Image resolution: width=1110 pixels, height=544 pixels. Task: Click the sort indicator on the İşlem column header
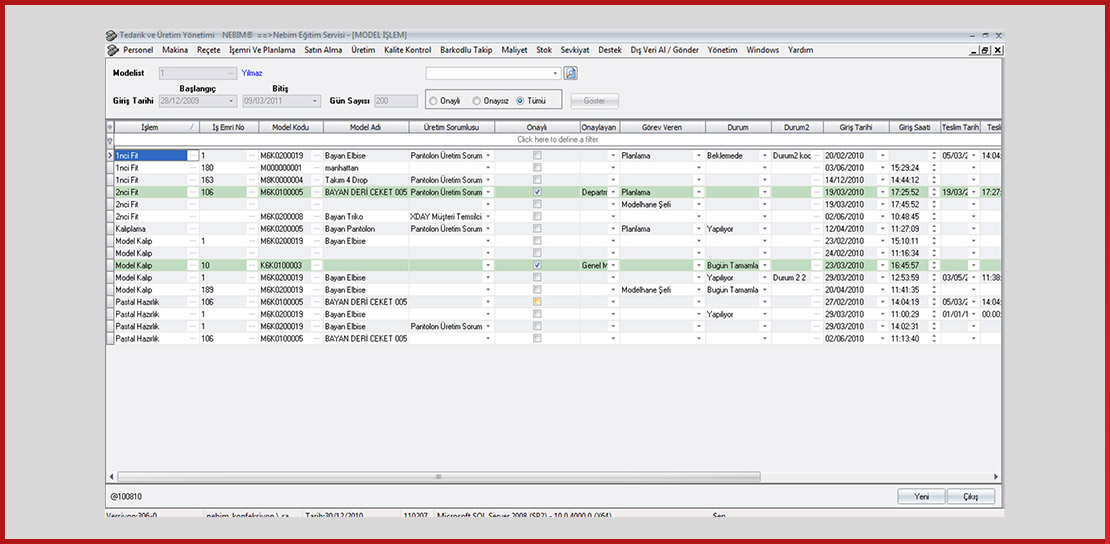click(192, 128)
